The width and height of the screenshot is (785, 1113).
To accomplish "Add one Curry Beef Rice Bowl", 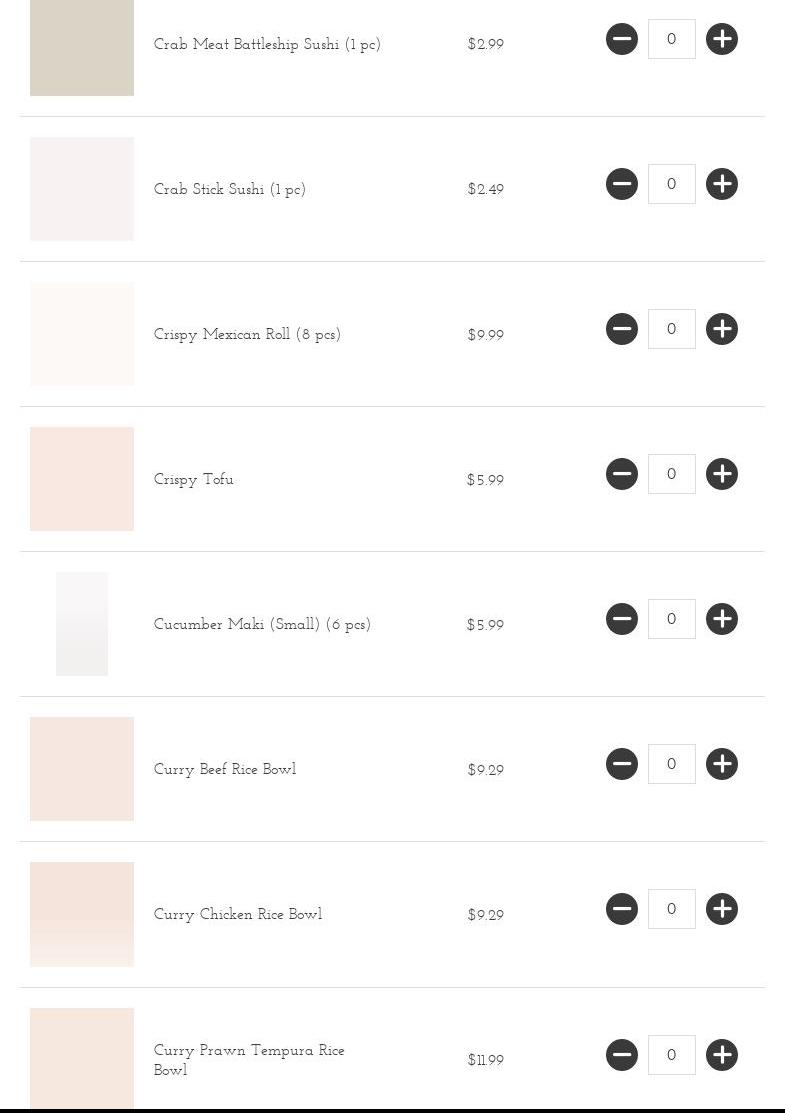I will 722,764.
